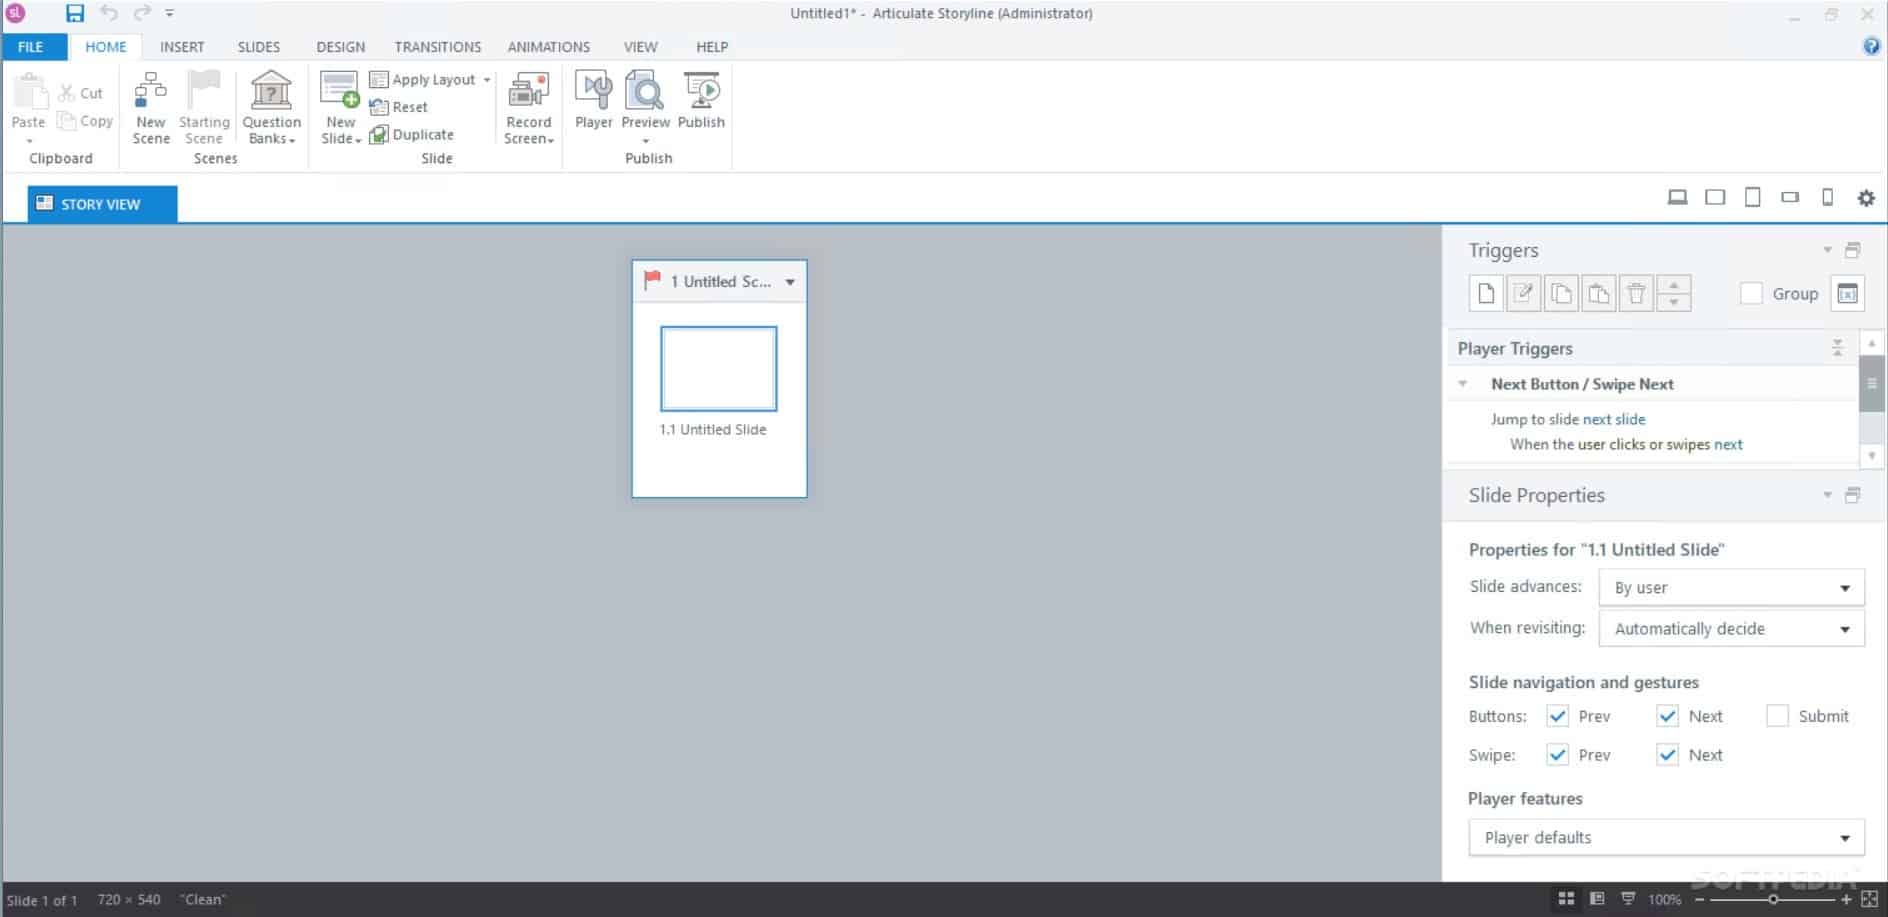Preview on the phone device view
Image resolution: width=1888 pixels, height=917 pixels.
(1828, 197)
